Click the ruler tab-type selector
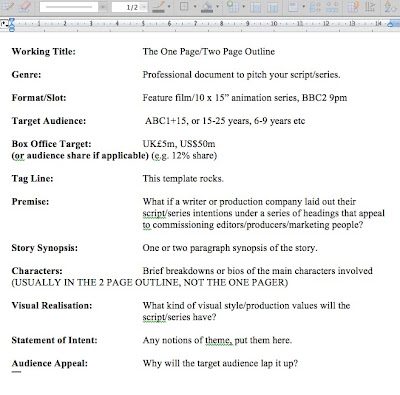 4,23
